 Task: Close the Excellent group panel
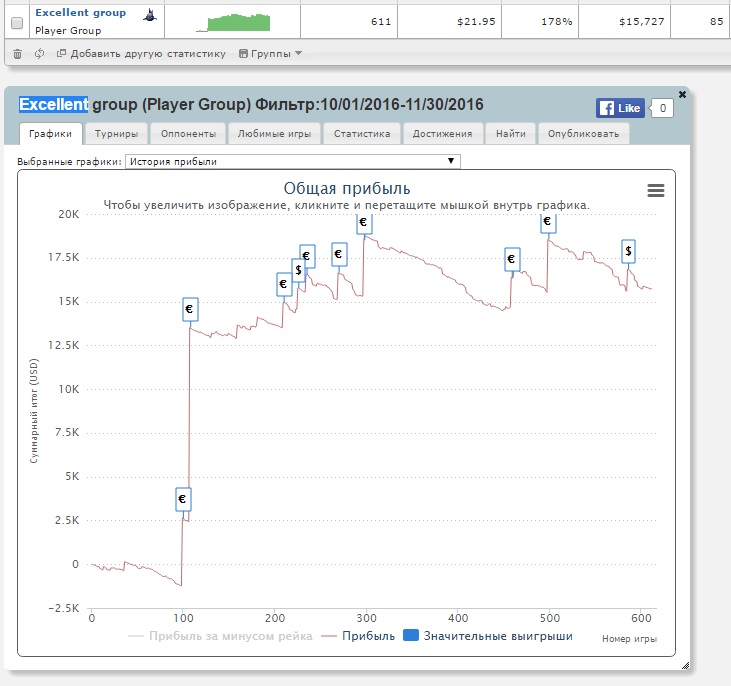(683, 94)
